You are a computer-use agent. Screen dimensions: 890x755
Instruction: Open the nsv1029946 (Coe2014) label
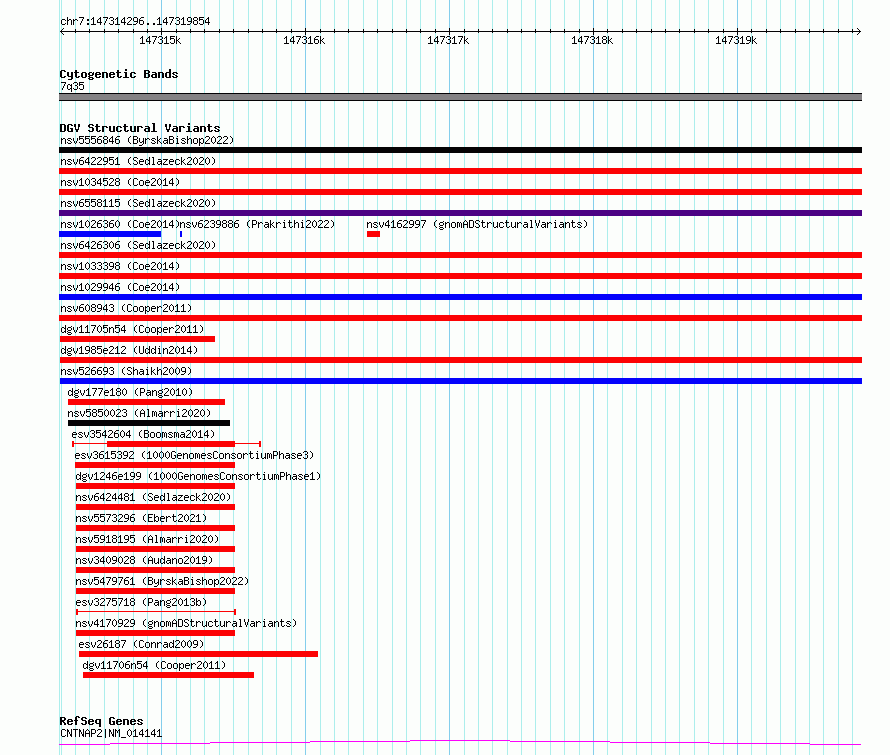click(x=120, y=287)
